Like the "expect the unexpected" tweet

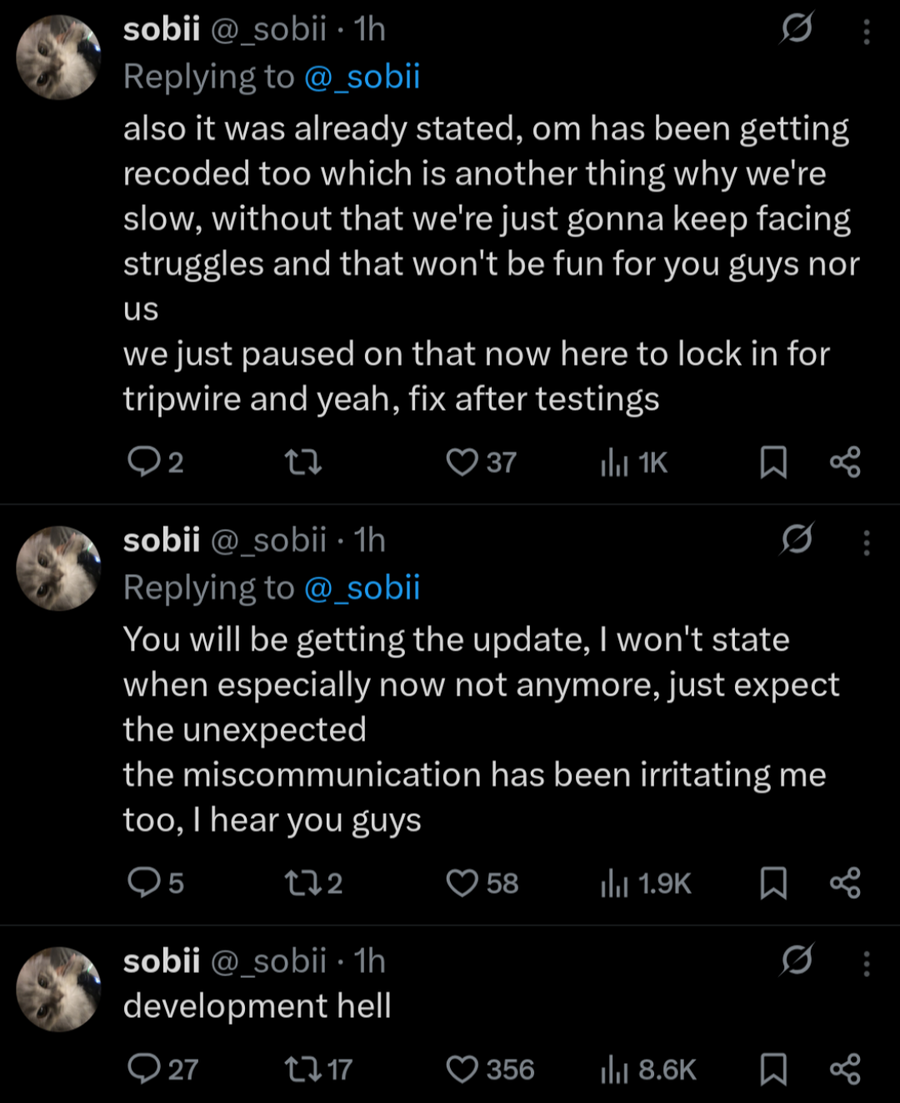(x=461, y=883)
